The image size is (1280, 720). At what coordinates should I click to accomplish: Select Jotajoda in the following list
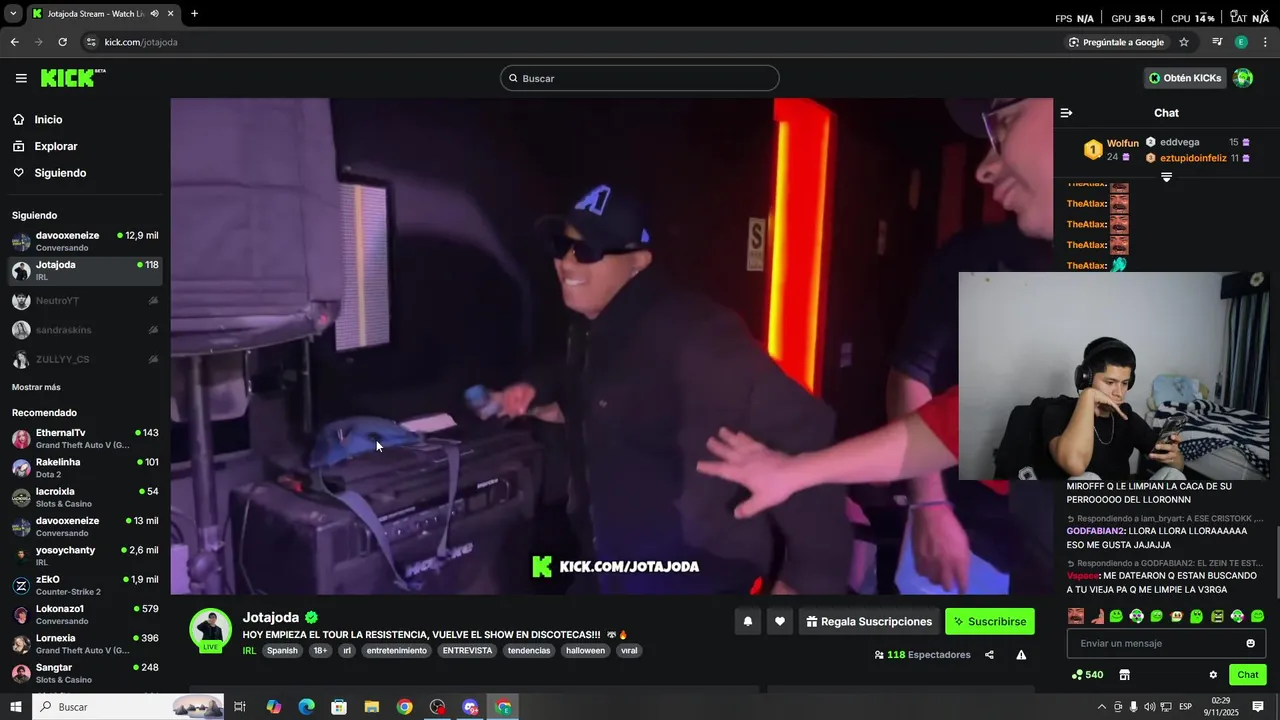85,270
